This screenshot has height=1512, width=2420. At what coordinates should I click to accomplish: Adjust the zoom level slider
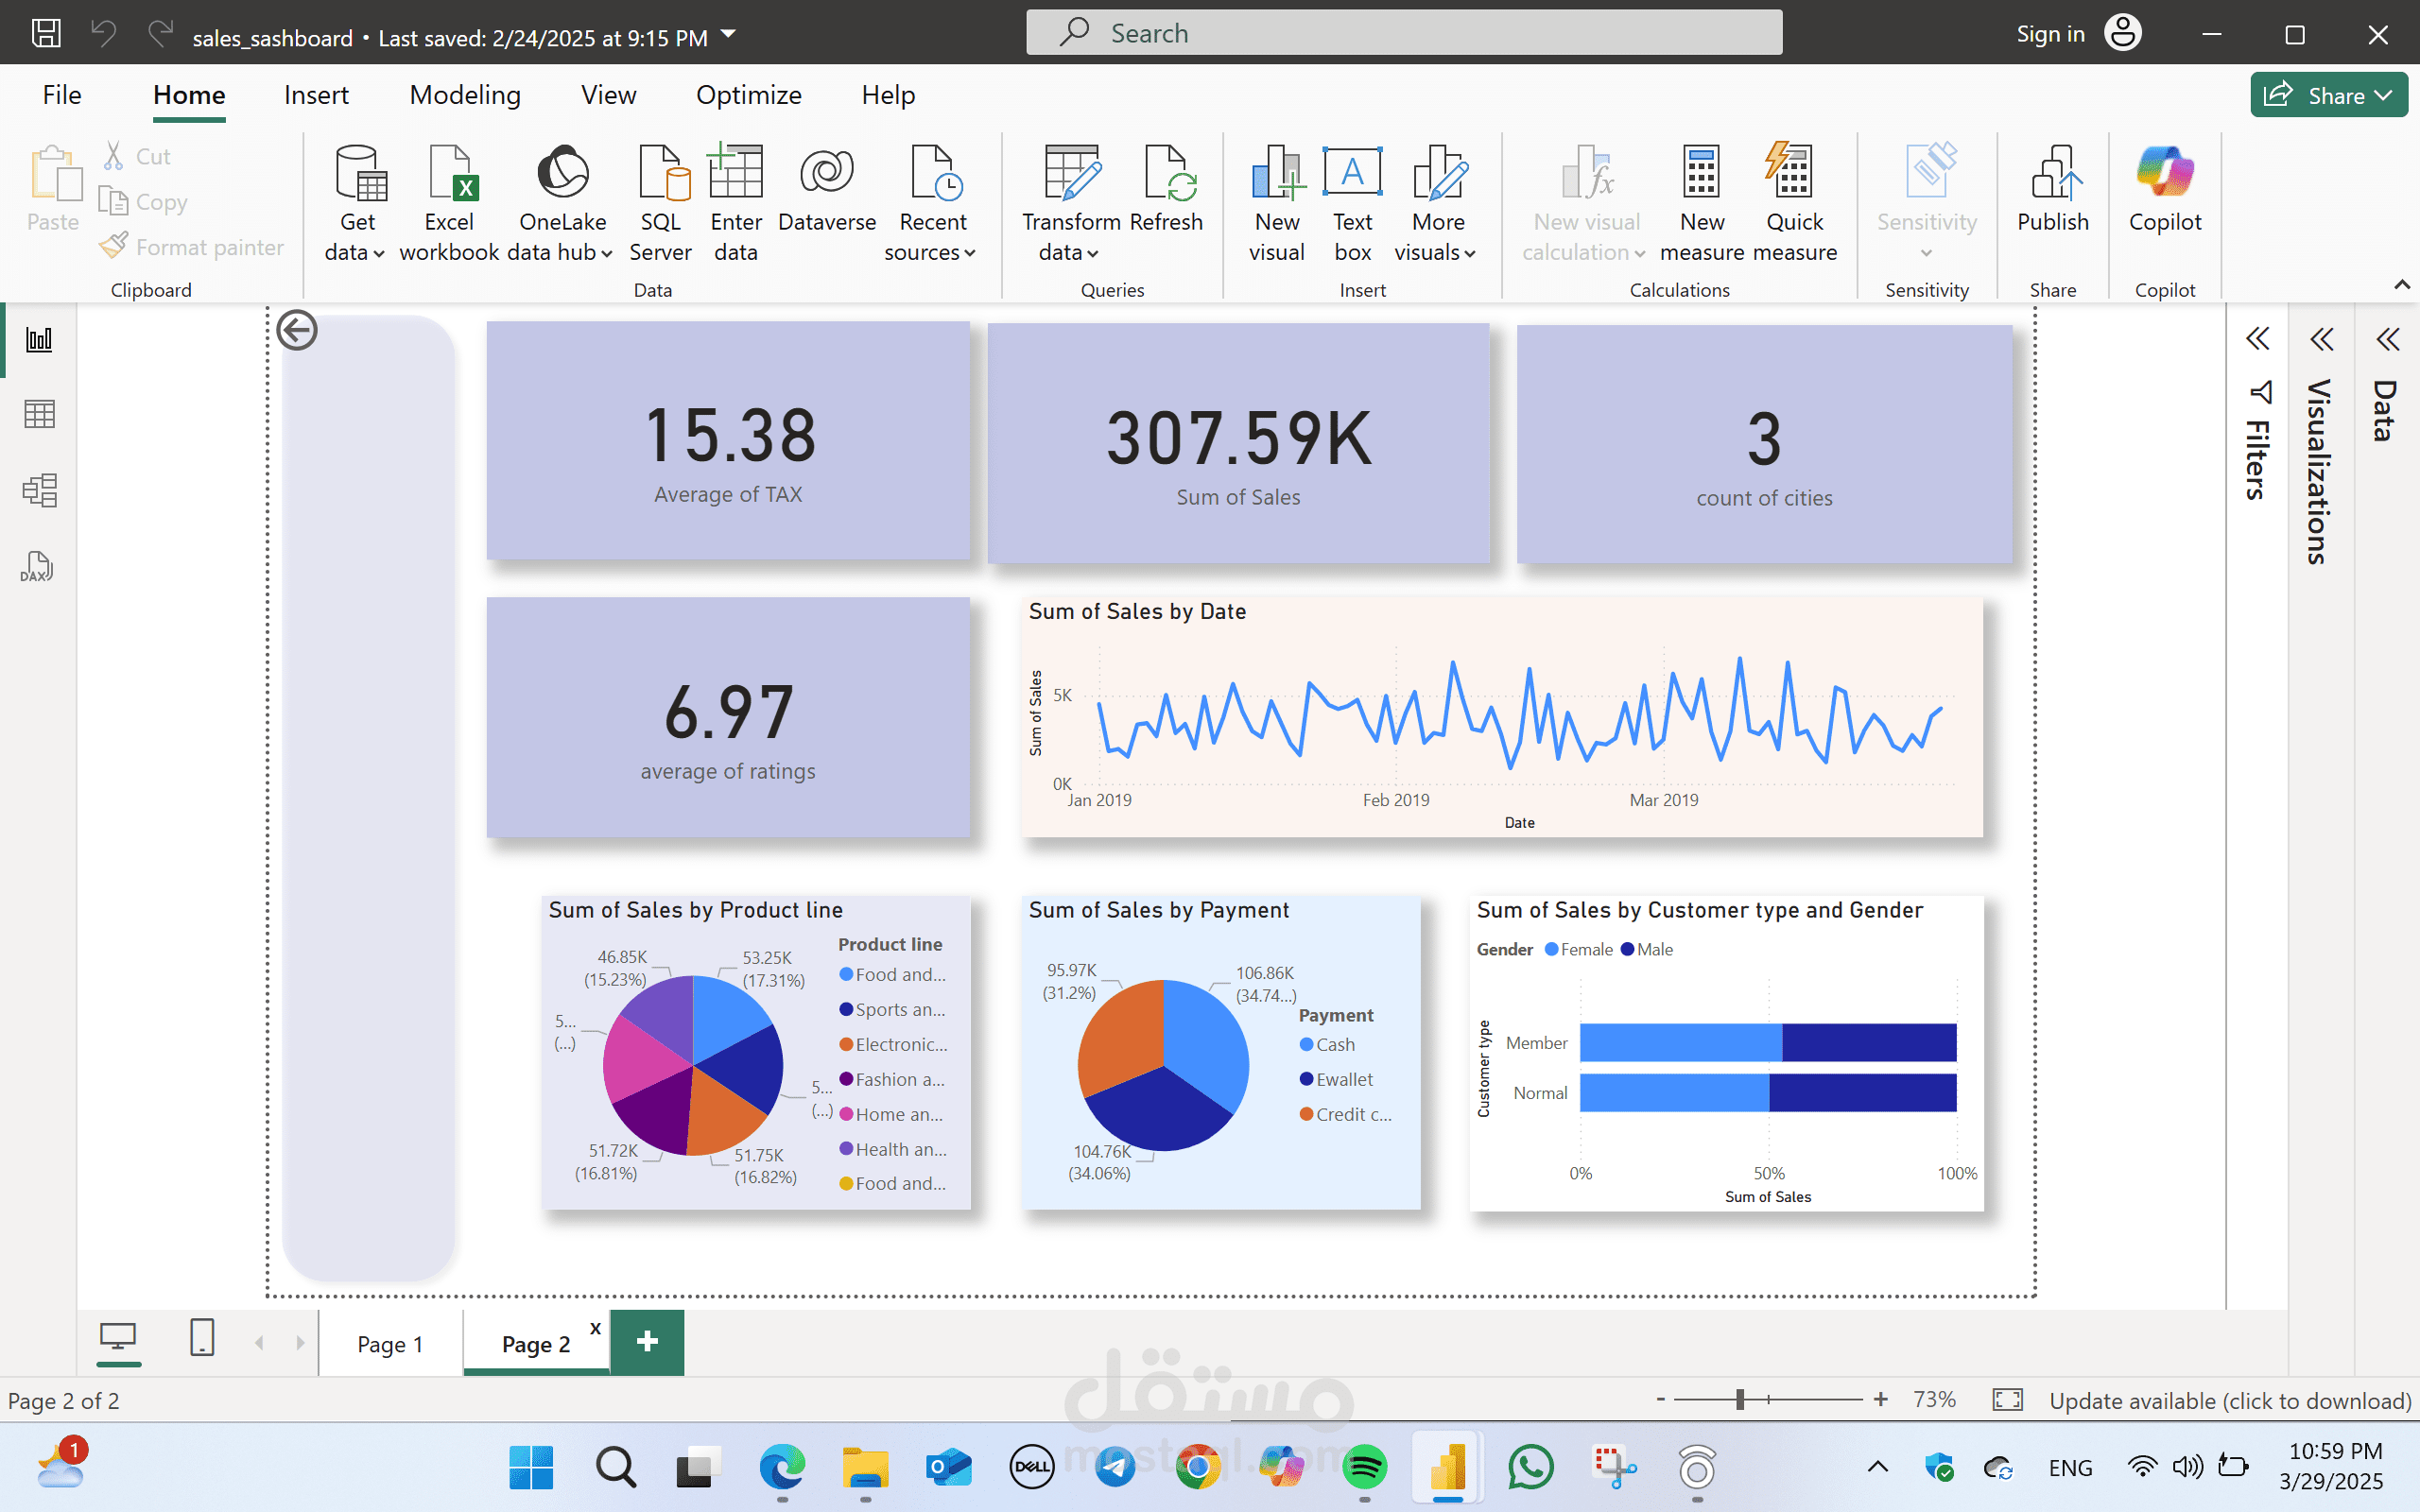[x=1740, y=1399]
